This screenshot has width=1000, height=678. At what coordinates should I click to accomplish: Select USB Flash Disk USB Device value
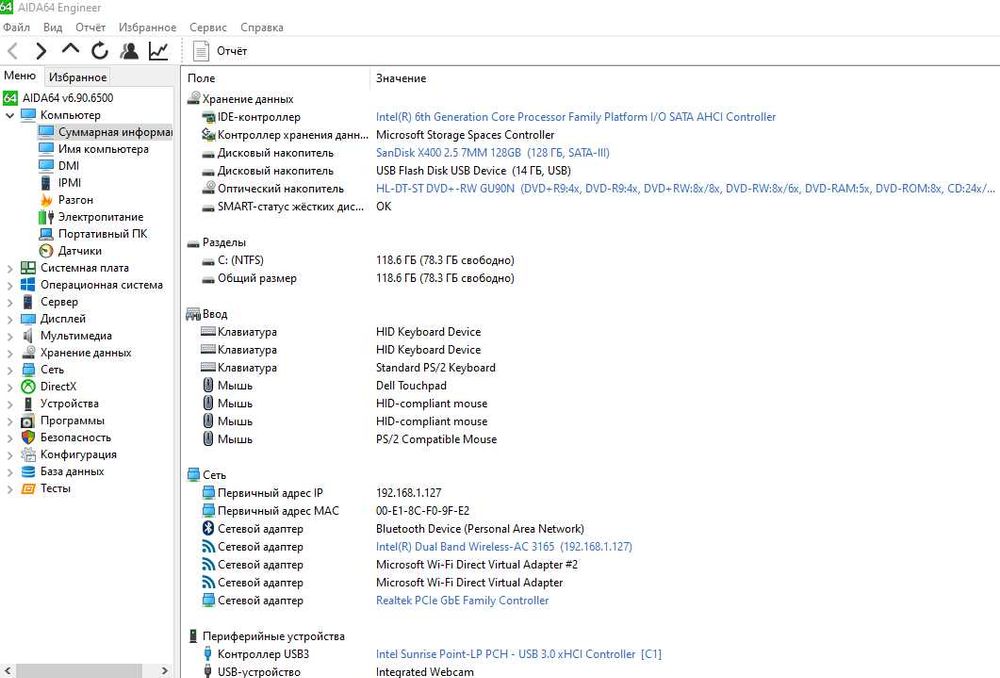click(473, 170)
